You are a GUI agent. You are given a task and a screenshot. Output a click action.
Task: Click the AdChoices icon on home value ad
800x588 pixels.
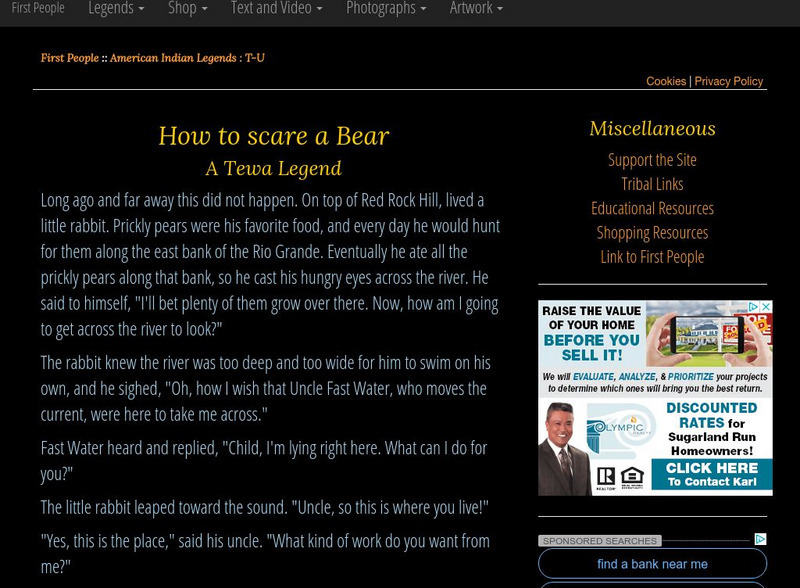pyautogui.click(x=754, y=307)
